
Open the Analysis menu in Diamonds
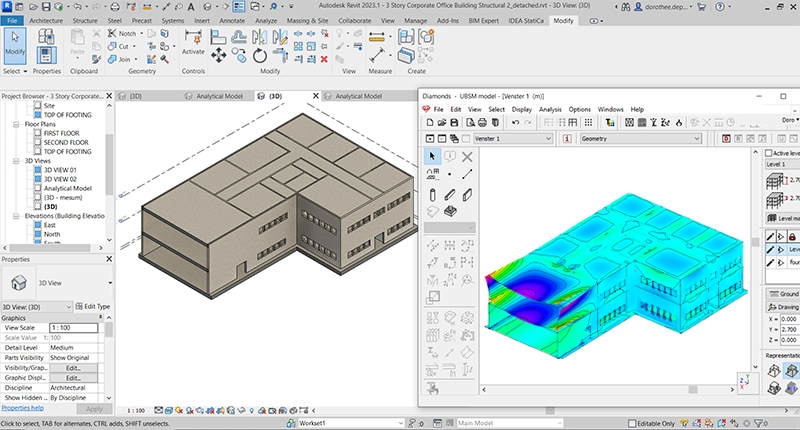(x=550, y=109)
